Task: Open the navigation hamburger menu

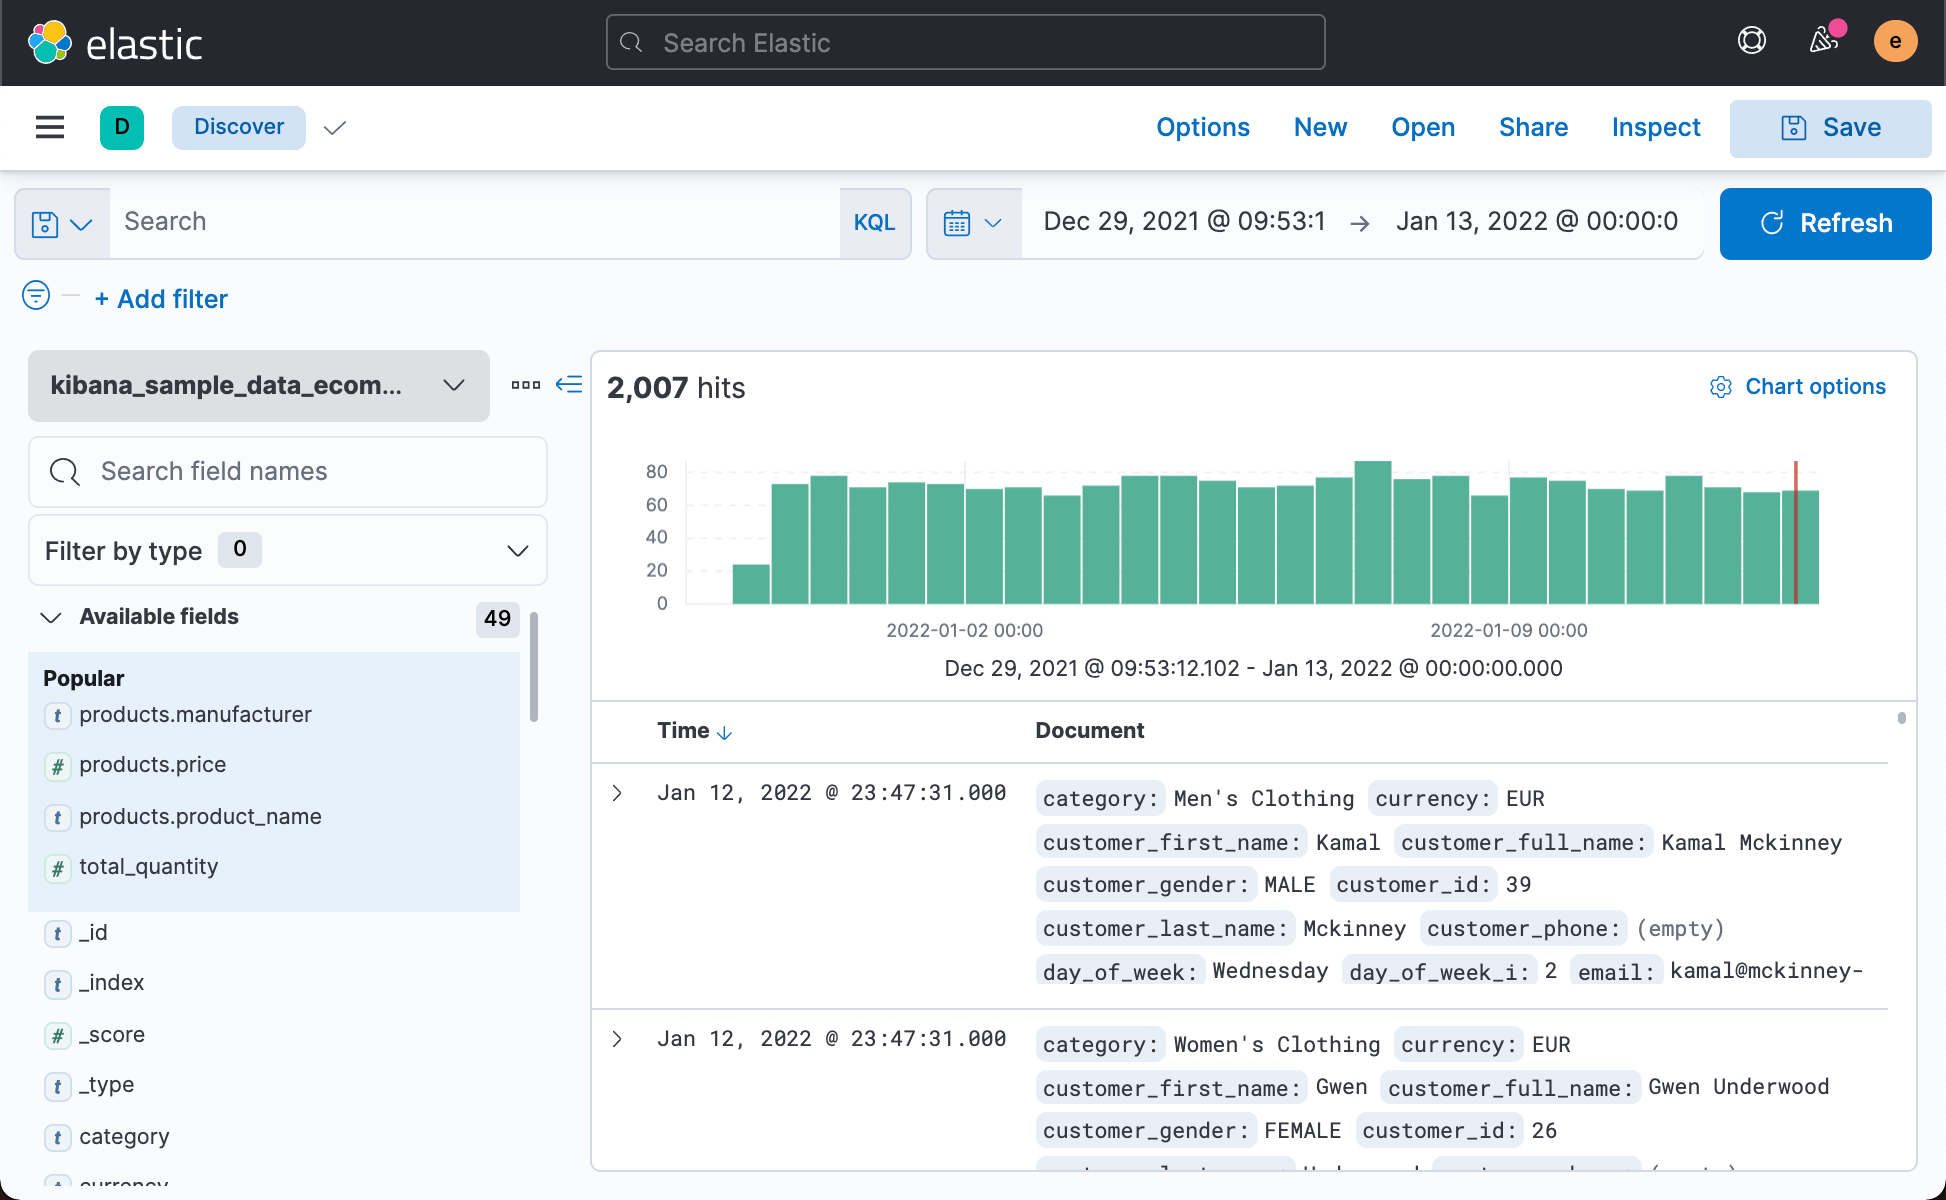Action: [x=50, y=127]
